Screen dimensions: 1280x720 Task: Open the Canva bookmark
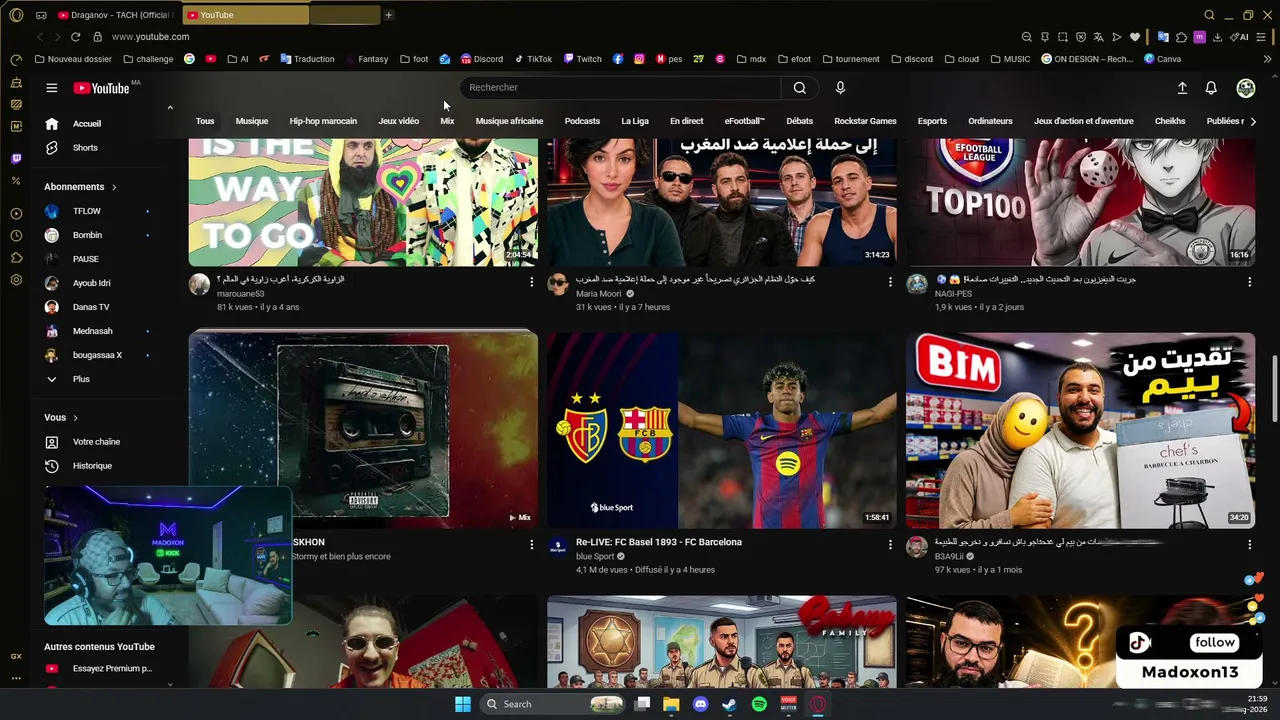(1162, 59)
